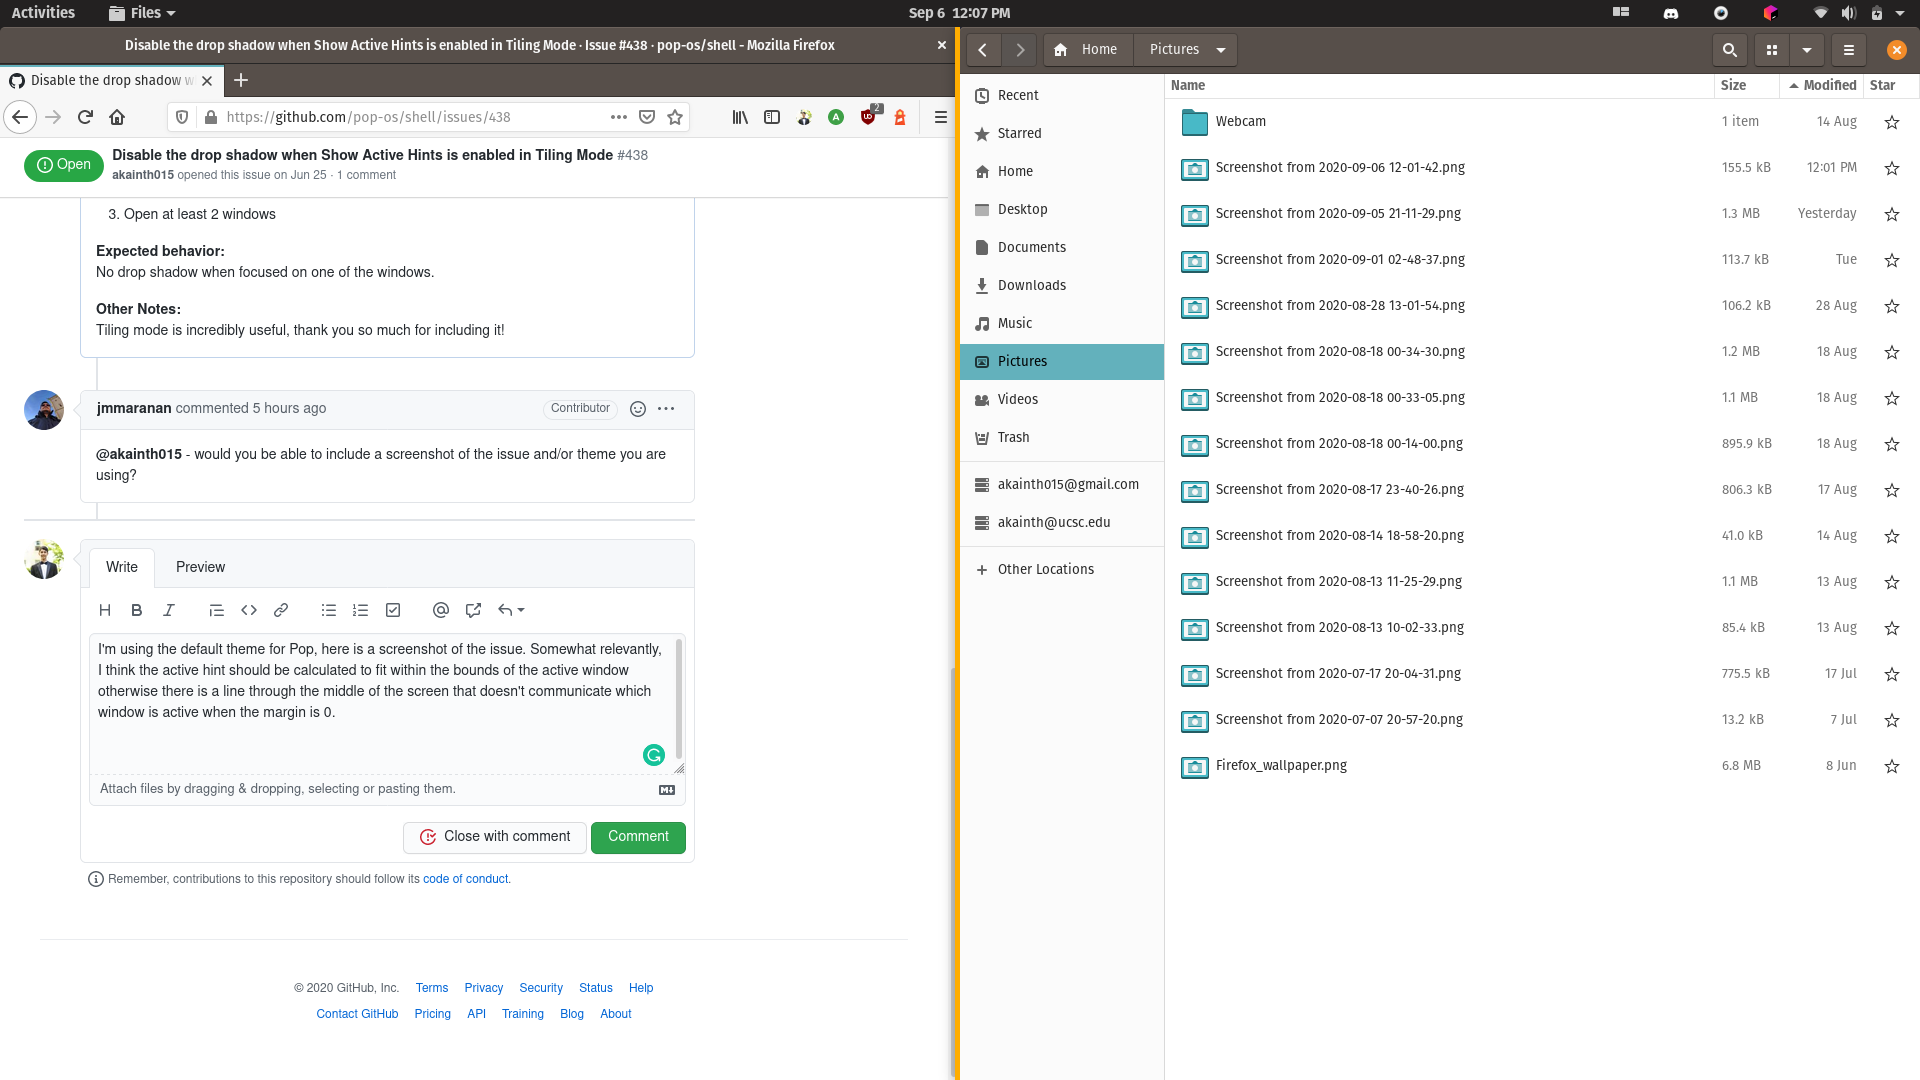Open the code of conduct link
1920x1080 pixels.
pos(466,879)
